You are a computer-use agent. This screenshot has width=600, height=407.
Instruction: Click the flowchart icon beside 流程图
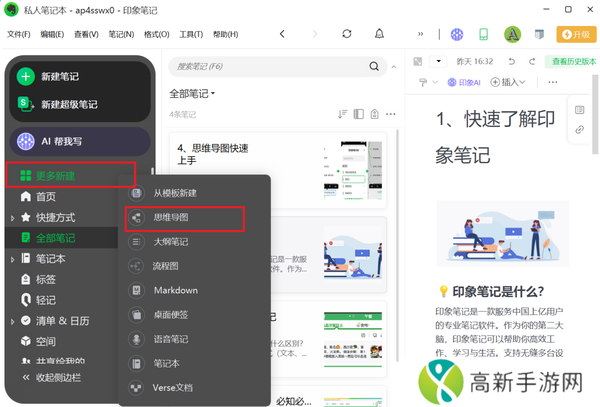(136, 266)
